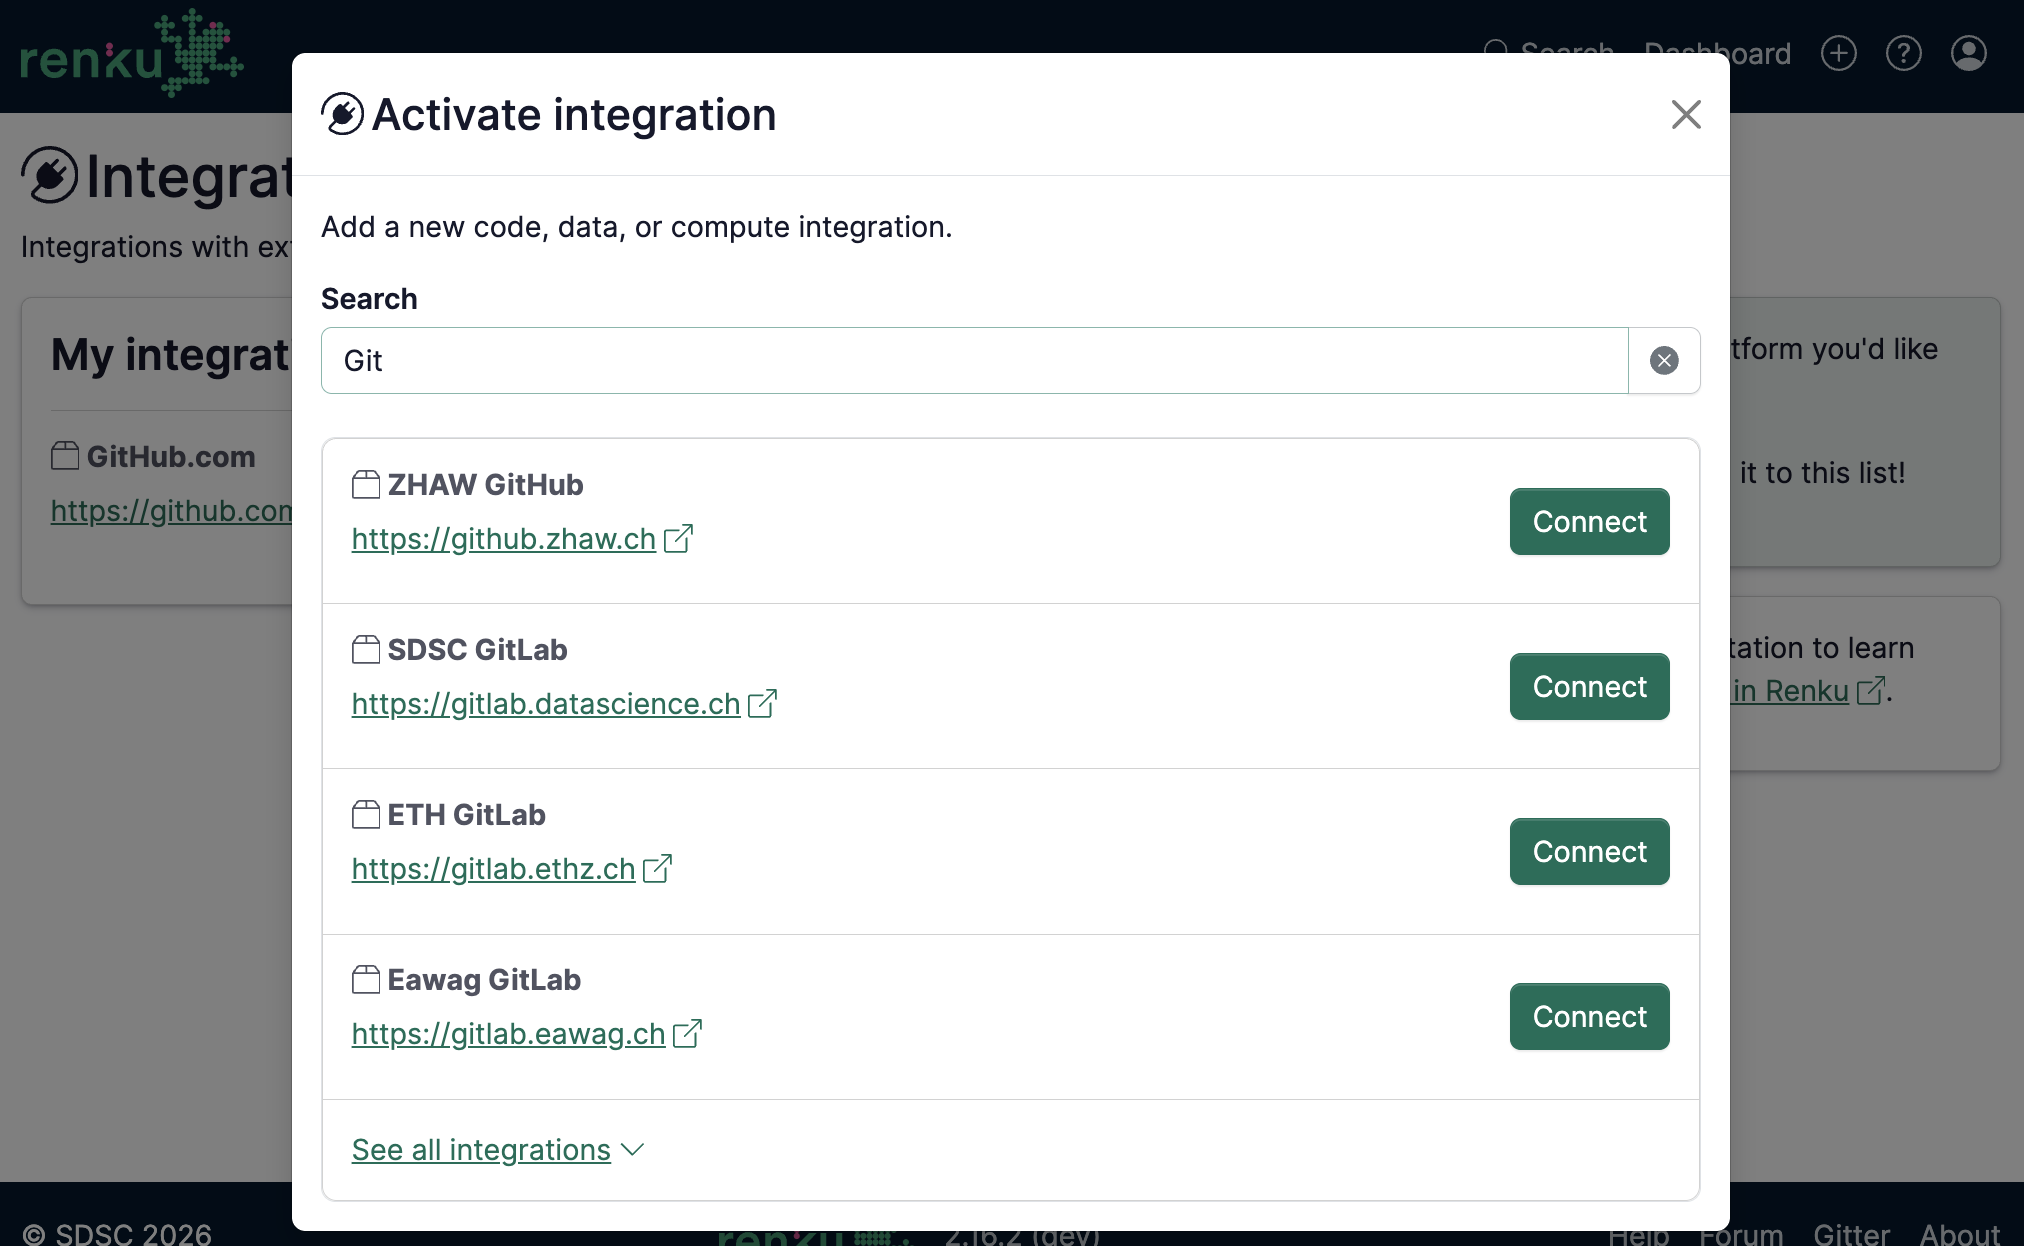Image resolution: width=2024 pixels, height=1246 pixels.
Task: Open the help question mark menu
Action: click(1903, 54)
